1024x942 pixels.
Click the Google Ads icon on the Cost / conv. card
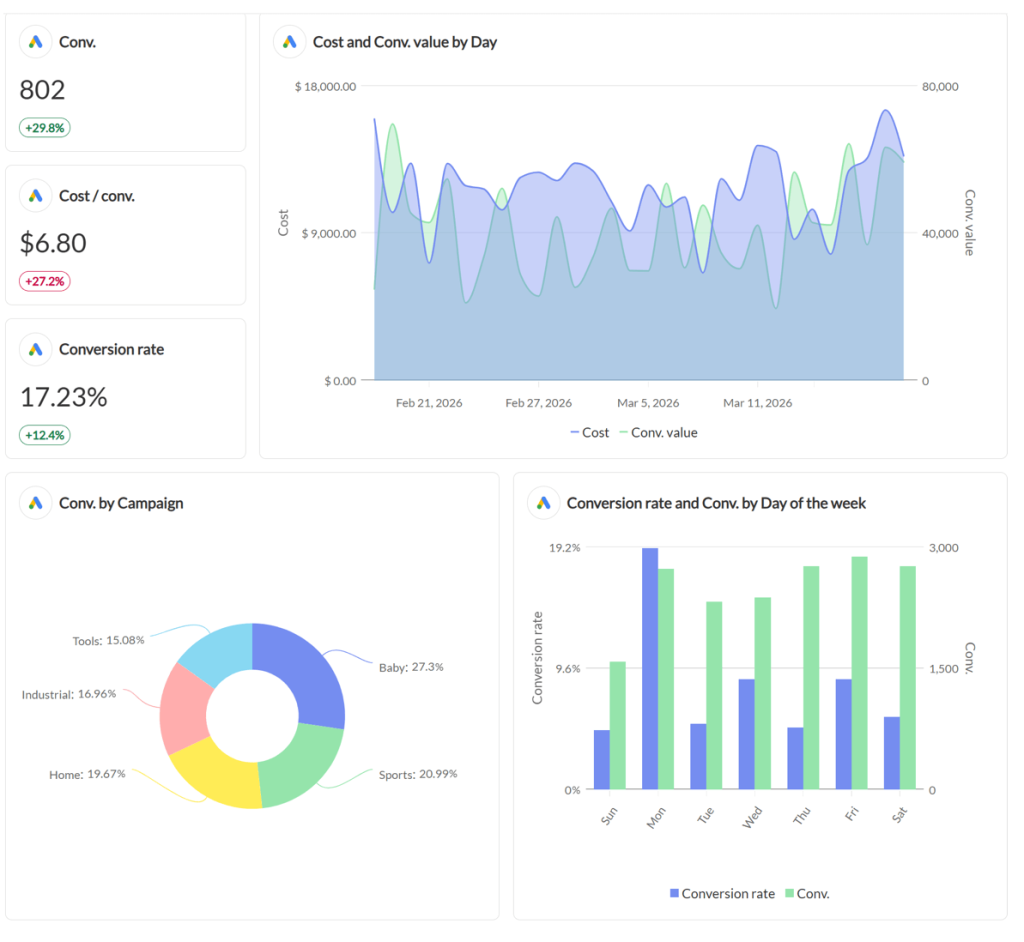[35, 195]
